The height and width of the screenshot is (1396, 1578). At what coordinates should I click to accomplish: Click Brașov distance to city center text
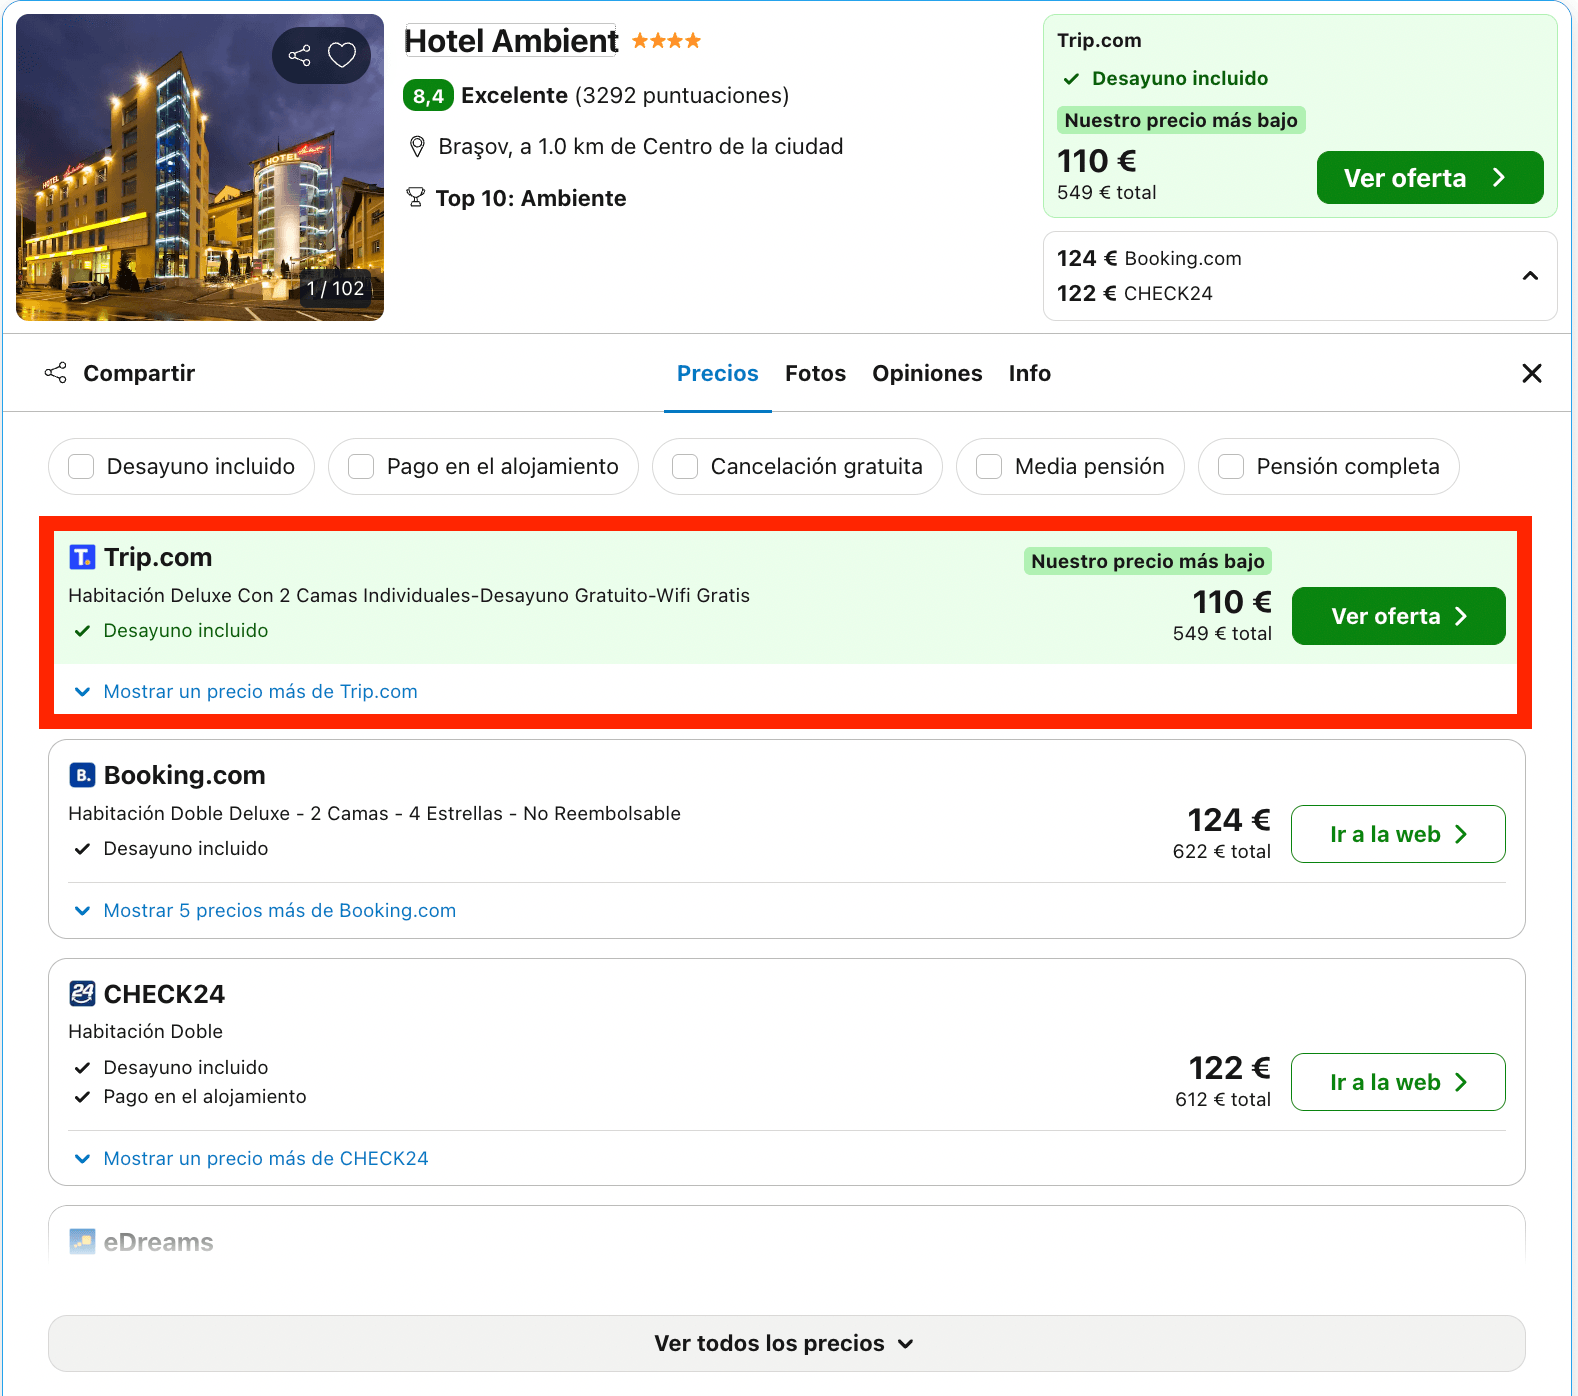click(641, 147)
